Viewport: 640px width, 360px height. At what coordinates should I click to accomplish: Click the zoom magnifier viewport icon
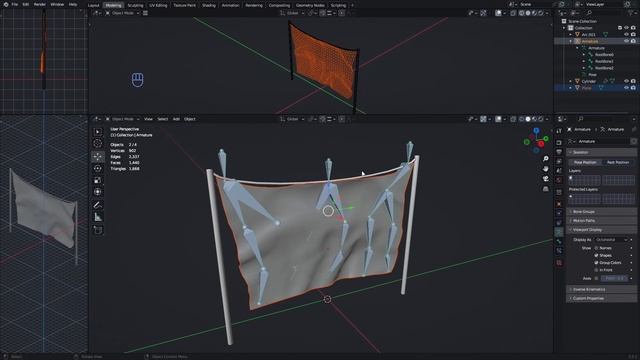tap(546, 158)
